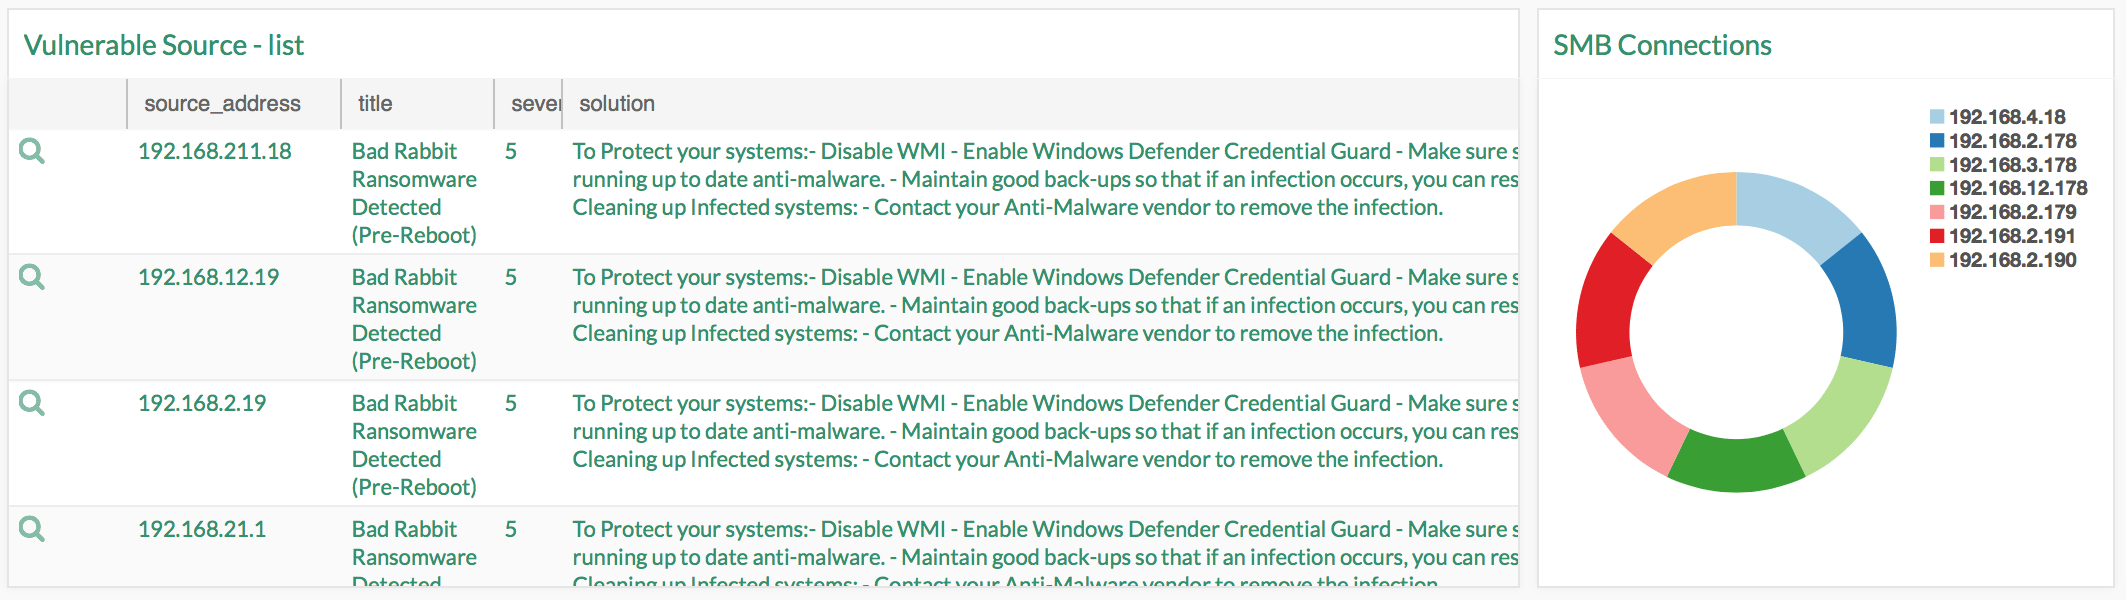Click the magnifier icon for 192.168.2.19
This screenshot has width=2126, height=600.
[x=32, y=403]
